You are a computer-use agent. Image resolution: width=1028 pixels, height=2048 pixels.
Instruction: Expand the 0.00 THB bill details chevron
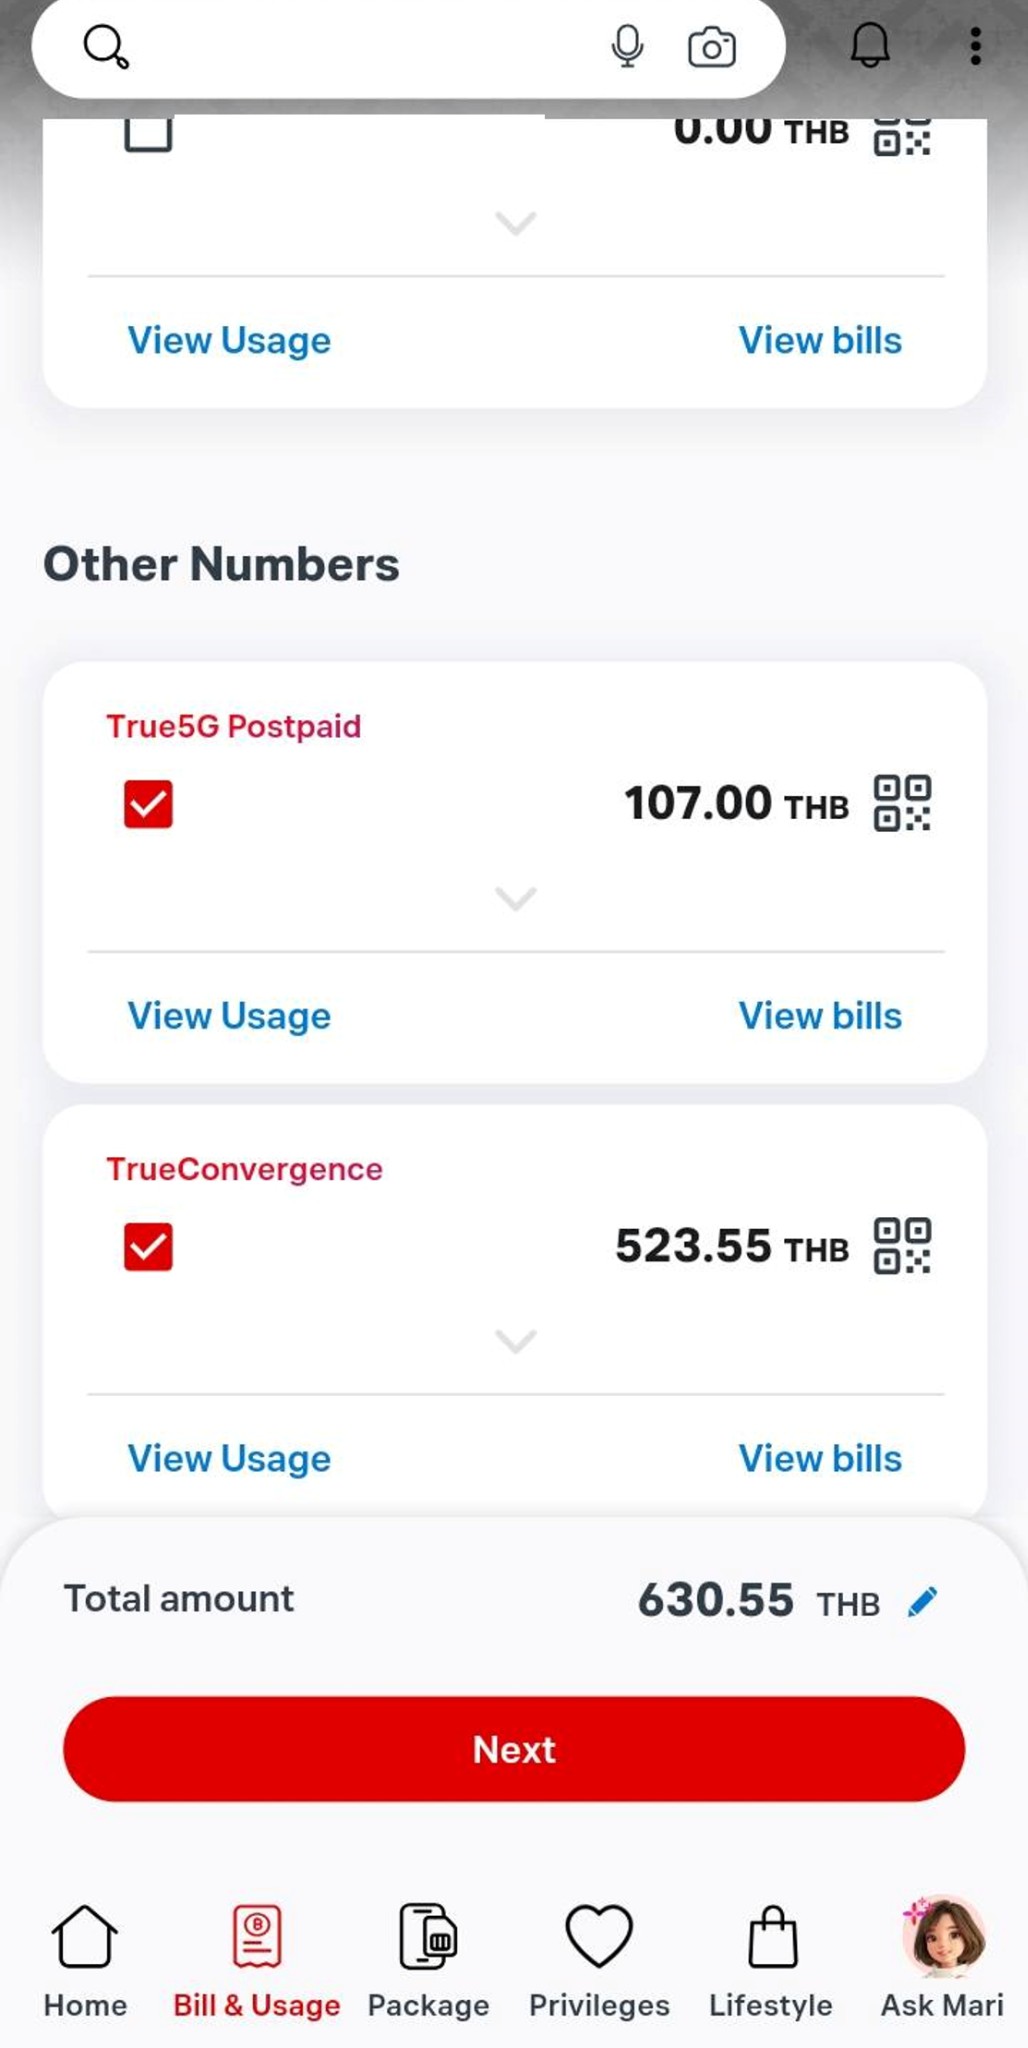(516, 222)
